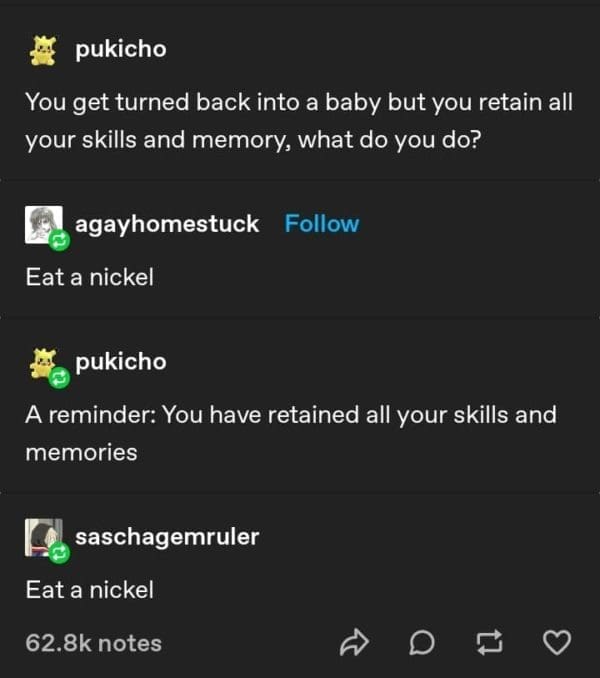Screen dimensions: 600x678
Task: Open pukicho username at top post
Action: tap(121, 49)
